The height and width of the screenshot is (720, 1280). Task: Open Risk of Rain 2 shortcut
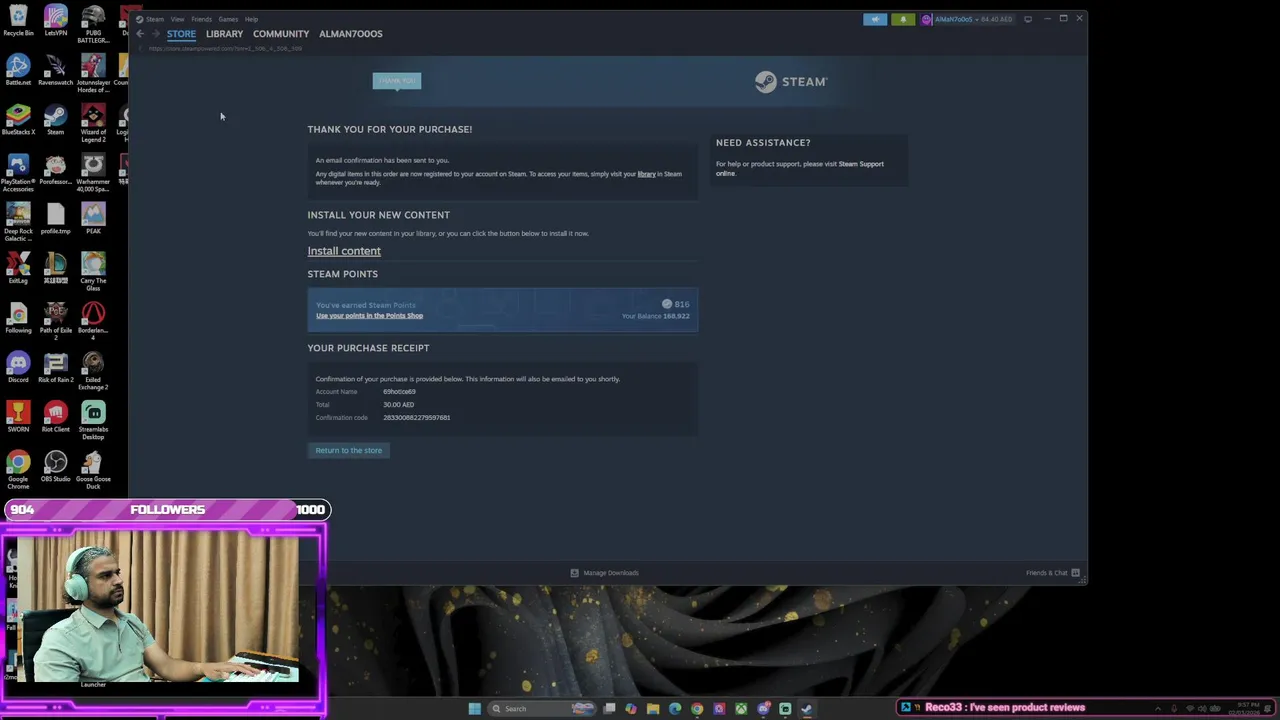click(x=56, y=367)
